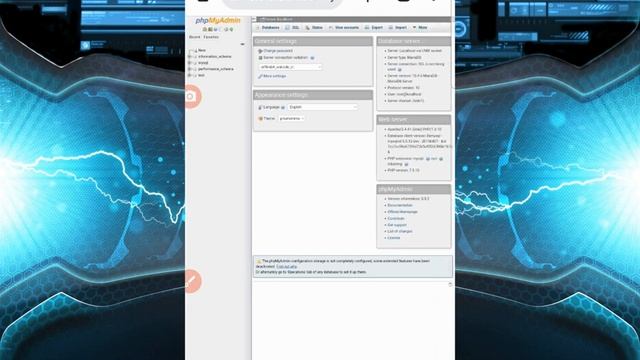Select information_schema database in tree
Viewport: 640px width, 360px height.
point(215,57)
